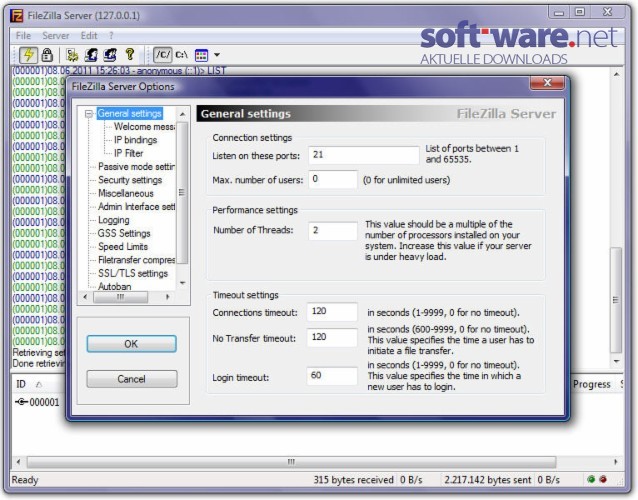
Task: Open the ? help menu
Action: tap(111, 36)
